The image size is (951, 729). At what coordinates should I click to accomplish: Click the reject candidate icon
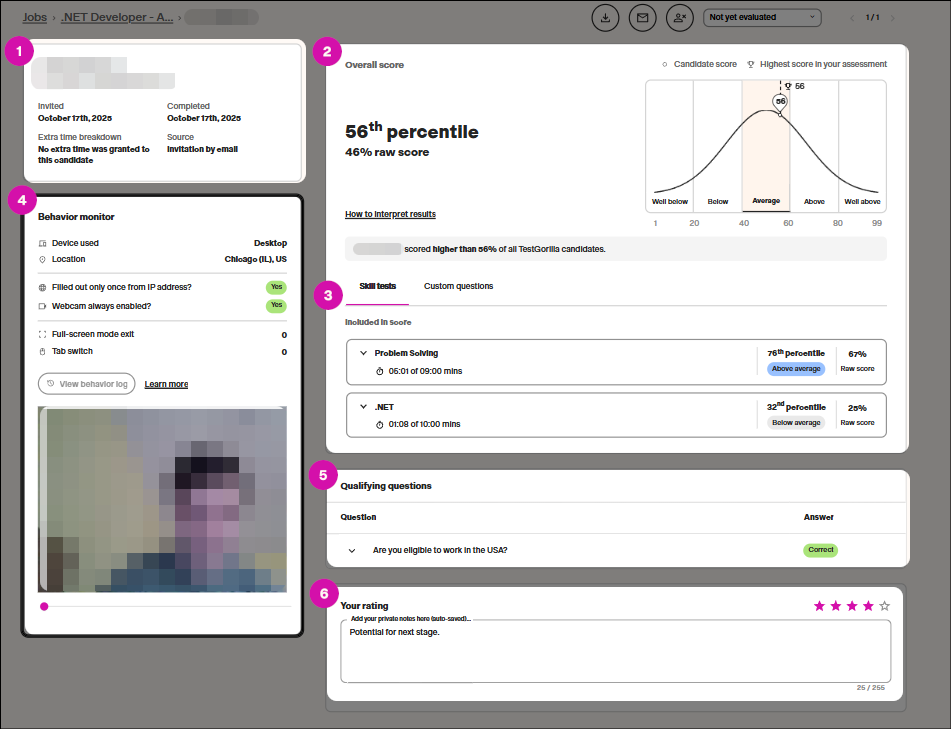coord(681,17)
